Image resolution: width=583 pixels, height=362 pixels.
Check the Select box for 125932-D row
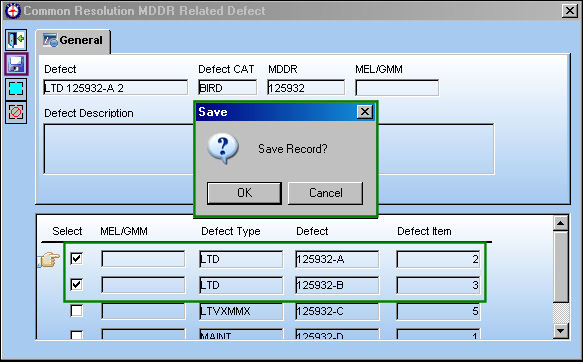[x=77, y=335]
